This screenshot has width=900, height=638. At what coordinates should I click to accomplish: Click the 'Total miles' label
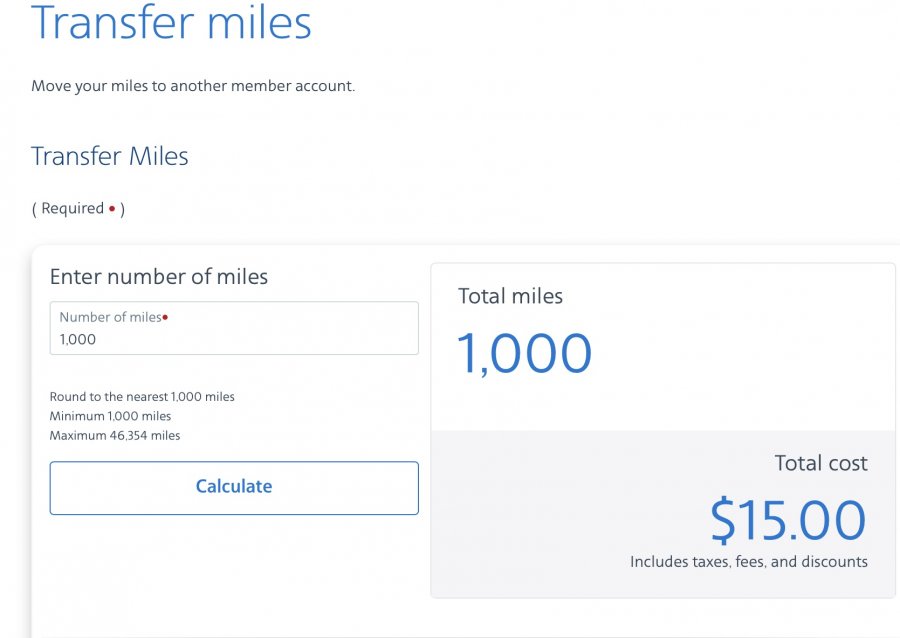tap(510, 296)
